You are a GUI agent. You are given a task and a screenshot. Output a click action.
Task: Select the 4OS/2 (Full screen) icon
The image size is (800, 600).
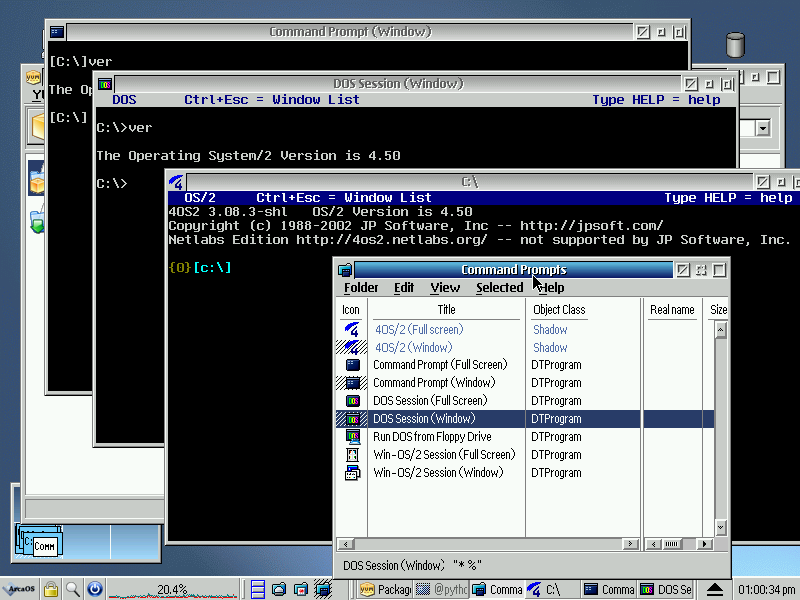tap(352, 330)
